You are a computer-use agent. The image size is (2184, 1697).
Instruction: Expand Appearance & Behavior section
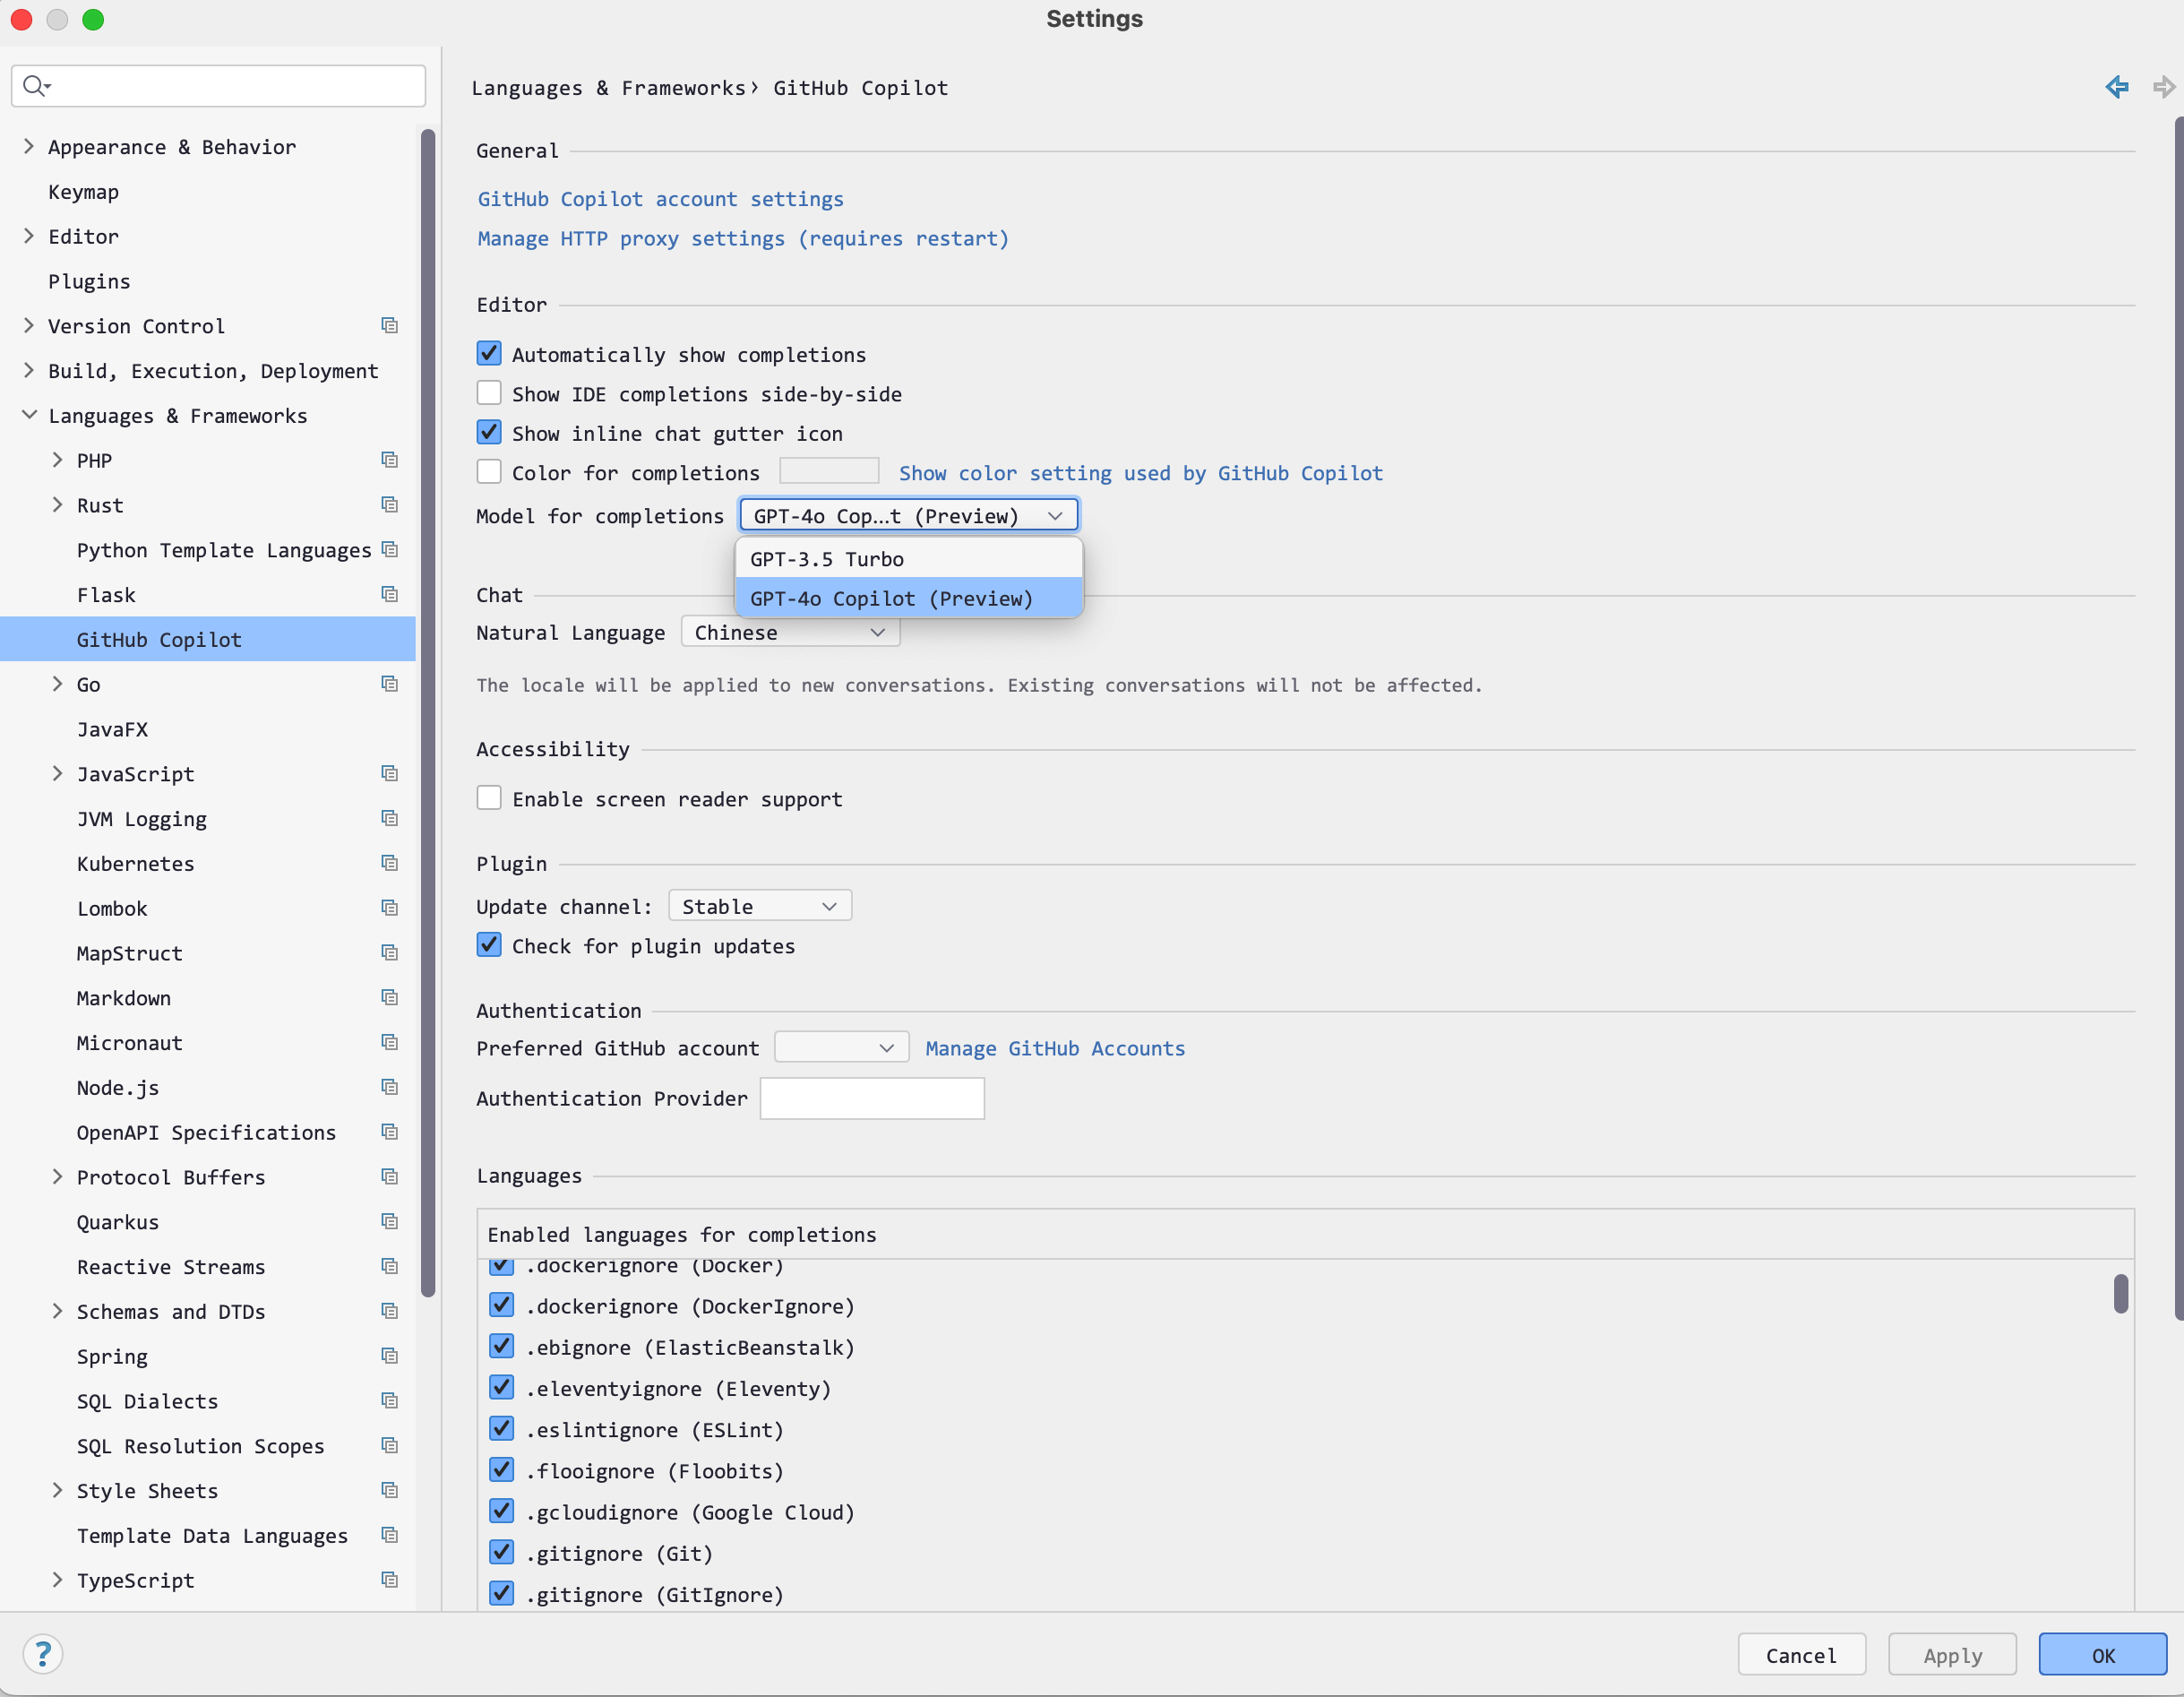(29, 147)
